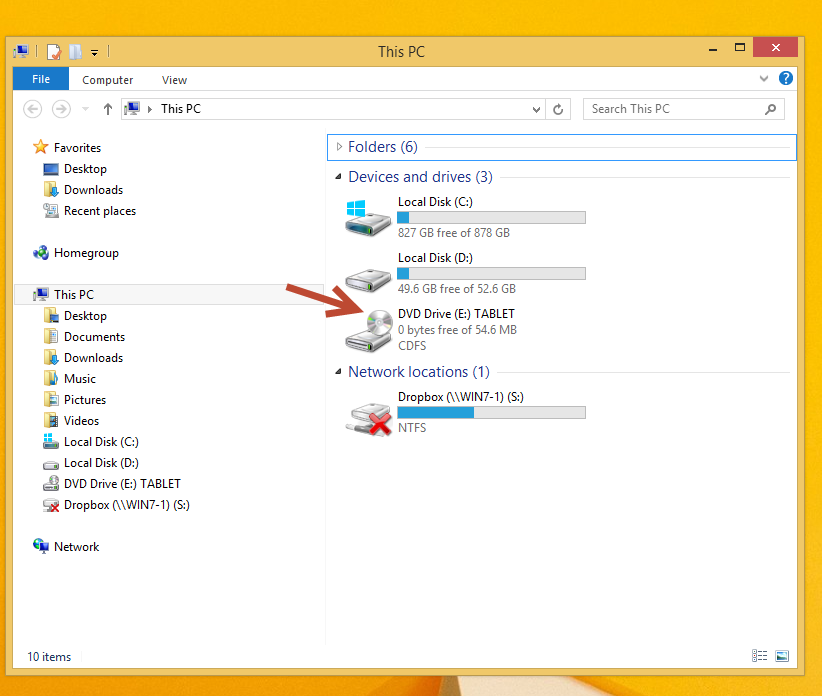Viewport: 822px width, 696px height.
Task: Click "10 items" status bar text
Action: click(x=49, y=657)
